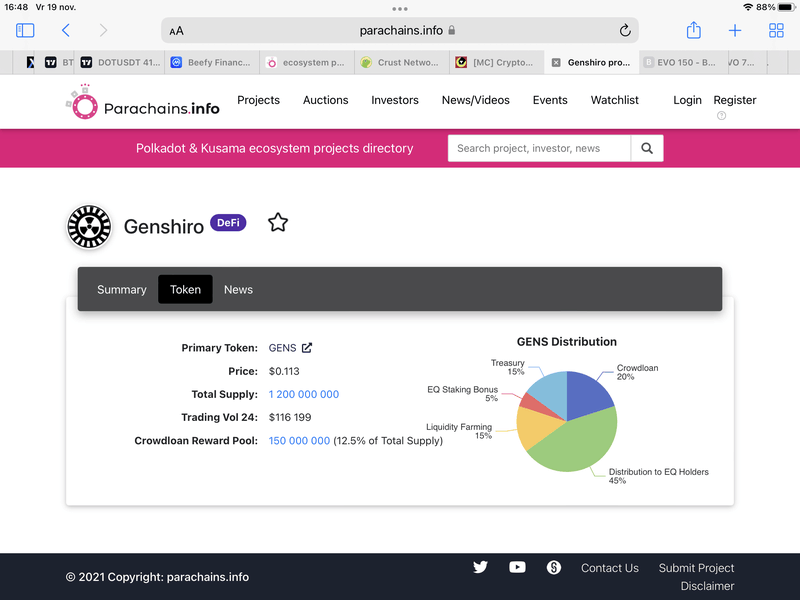Open the GENS primary token link
Viewport: 800px width, 600px height.
tap(282, 348)
